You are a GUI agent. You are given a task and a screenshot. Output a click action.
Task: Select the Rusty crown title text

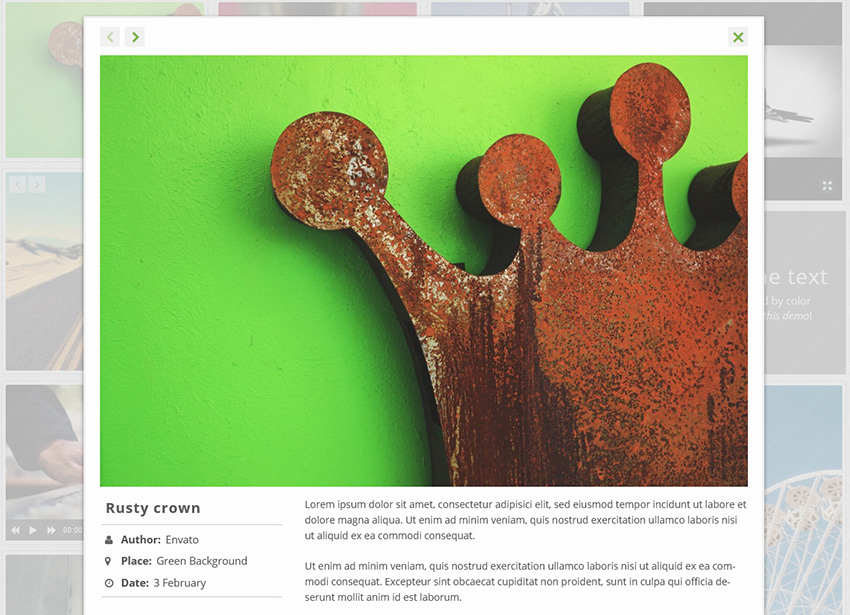(152, 507)
